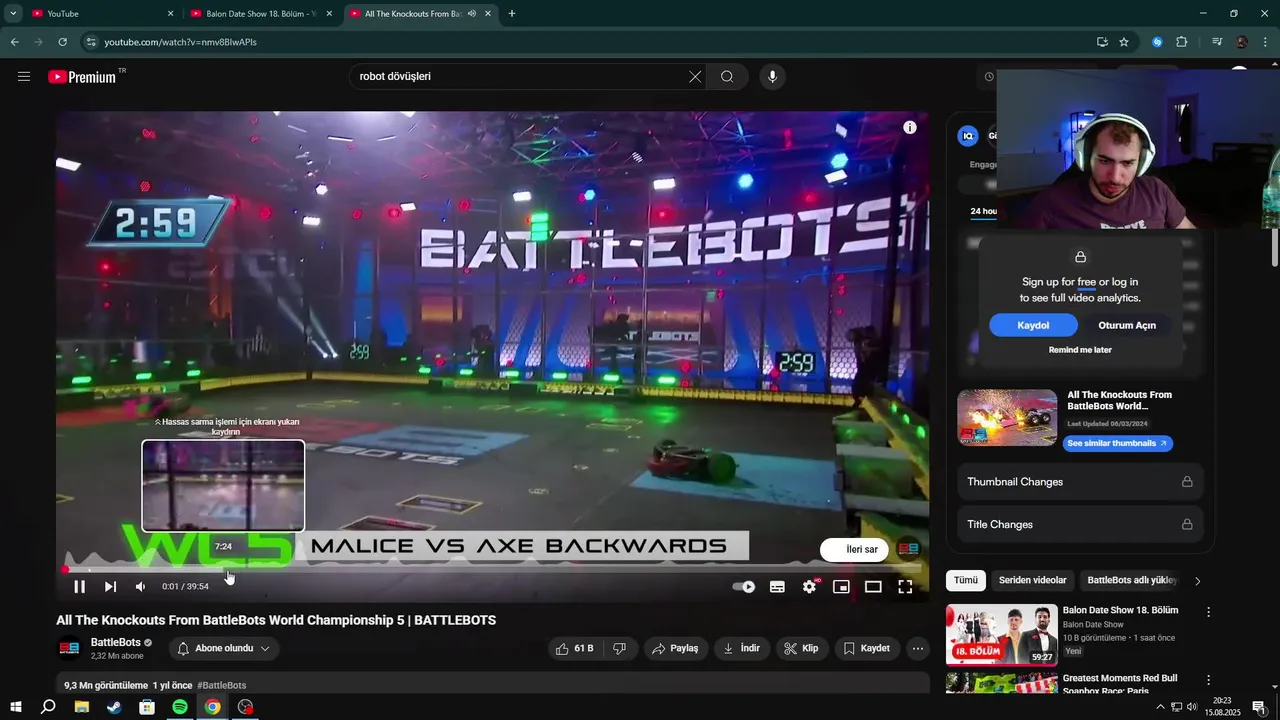Click the Kaydol sign-up button
1280x720 pixels.
click(1033, 325)
